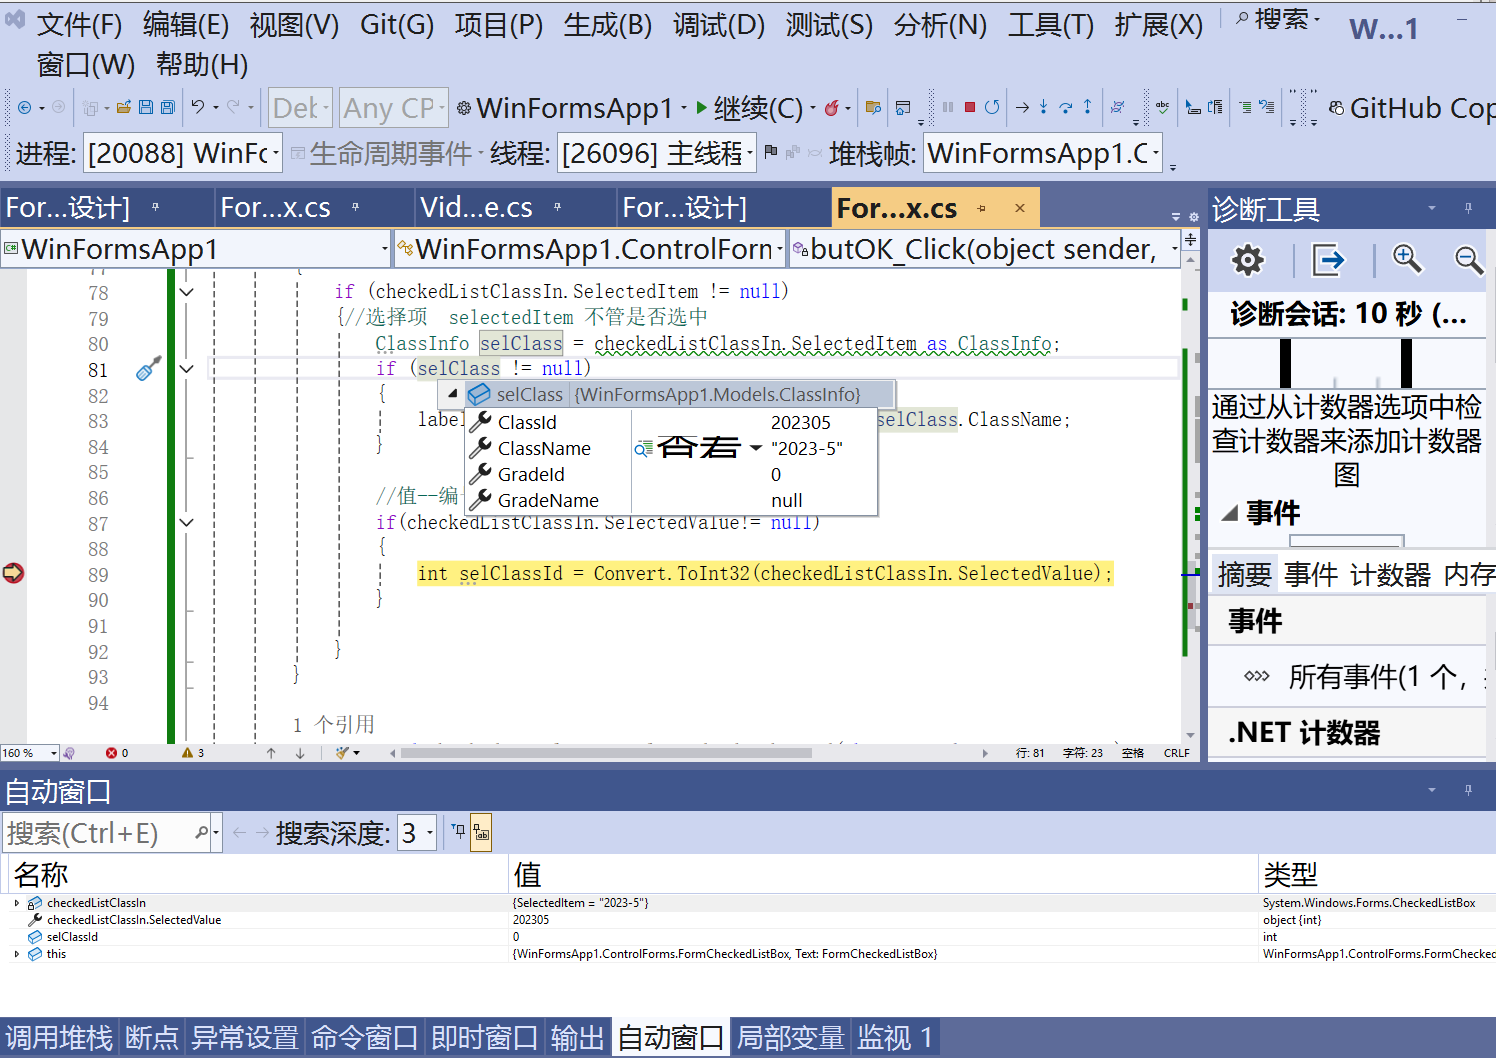
Task: Click the thread flag icon in debug toolbar
Action: click(x=770, y=153)
